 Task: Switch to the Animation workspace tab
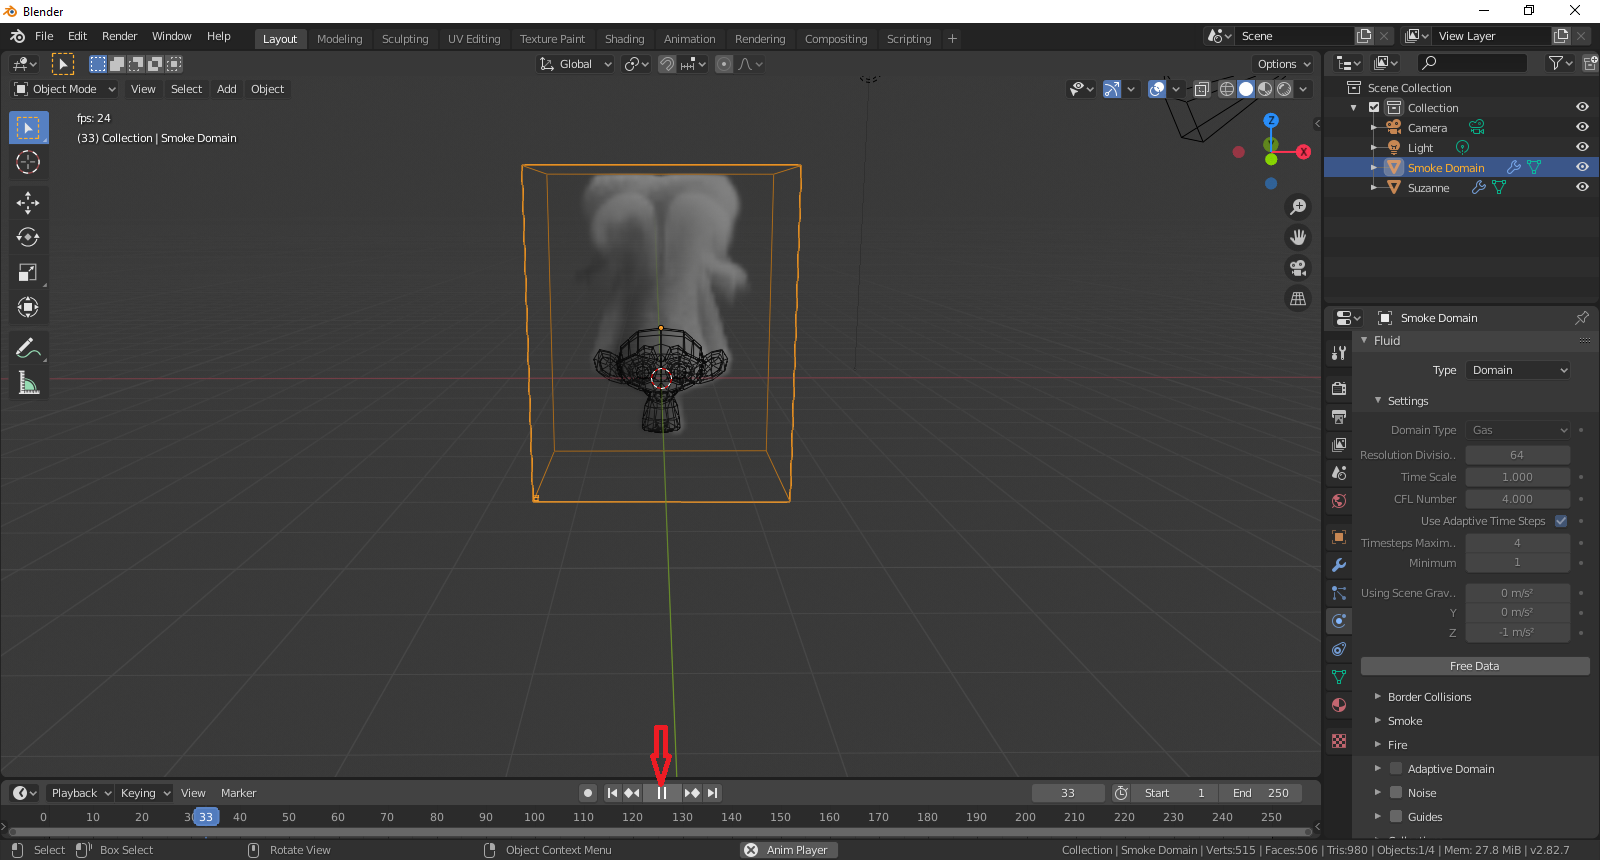690,39
